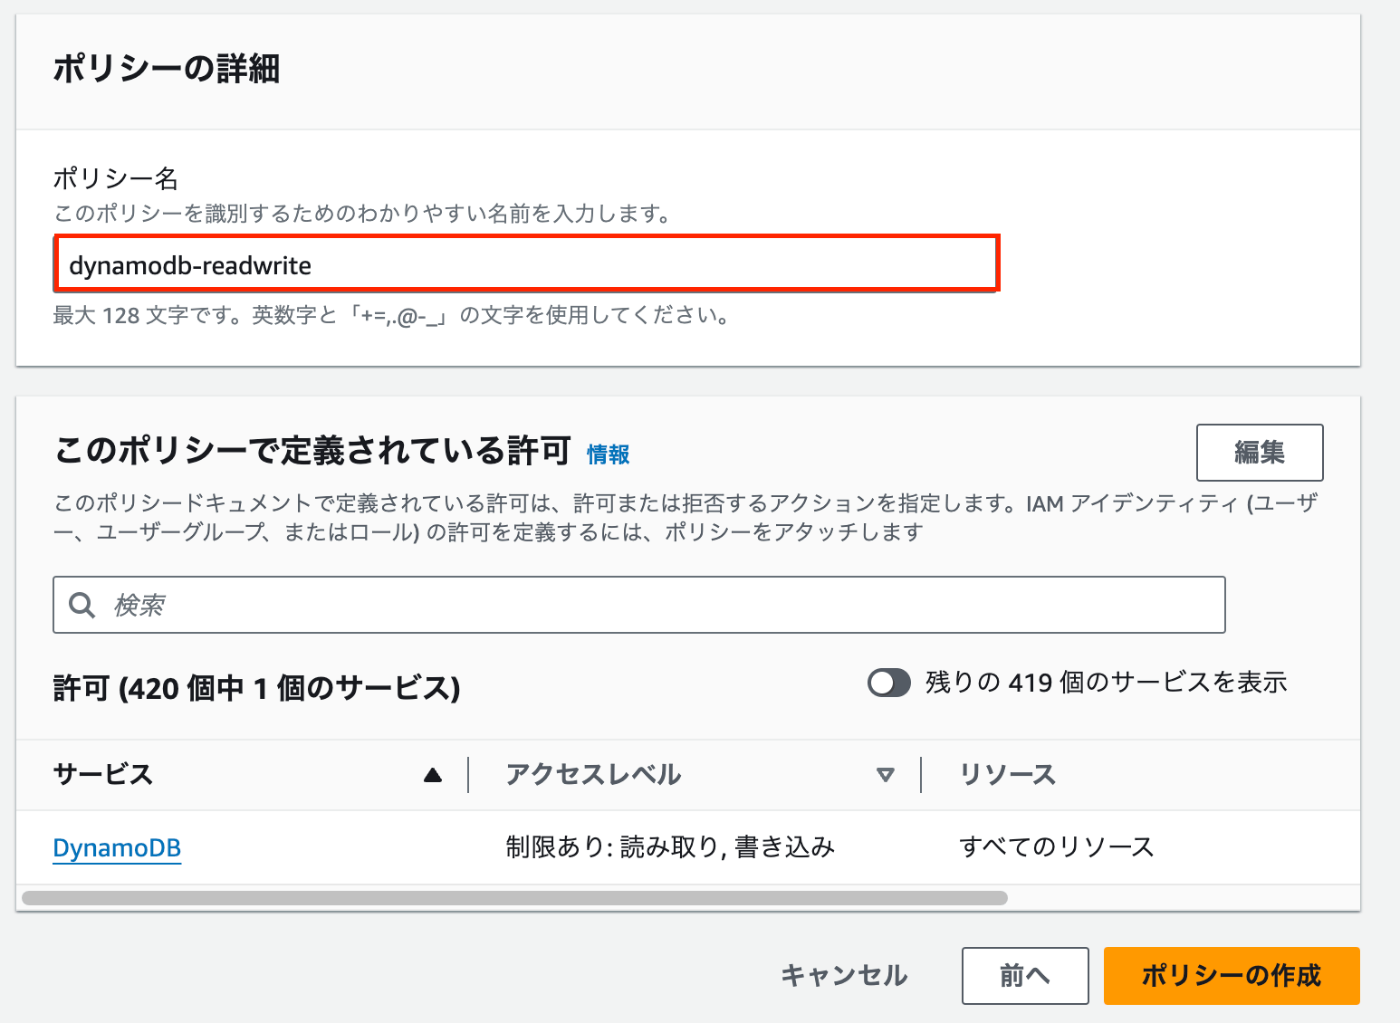The image size is (1400, 1023).
Task: Click ポリシーの作成 create policy button
Action: click(1231, 975)
